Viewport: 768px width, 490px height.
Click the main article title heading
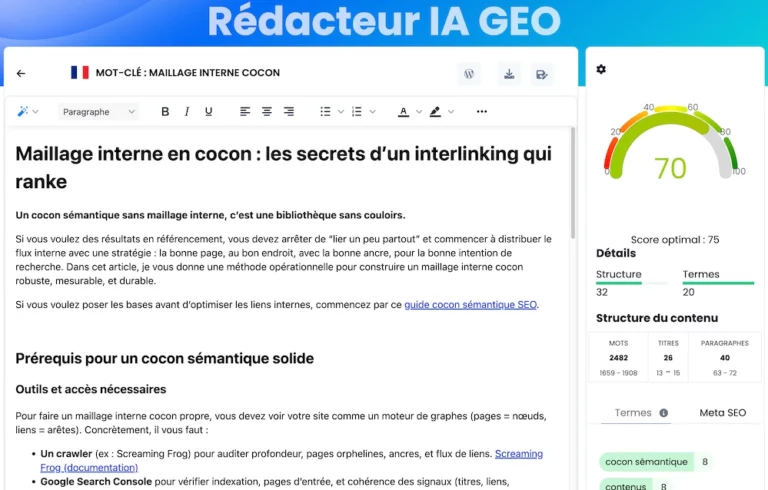click(x=284, y=168)
